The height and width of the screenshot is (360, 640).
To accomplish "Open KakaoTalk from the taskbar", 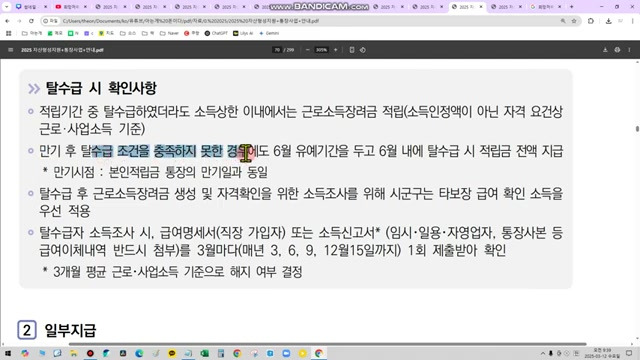I will (x=172, y=353).
